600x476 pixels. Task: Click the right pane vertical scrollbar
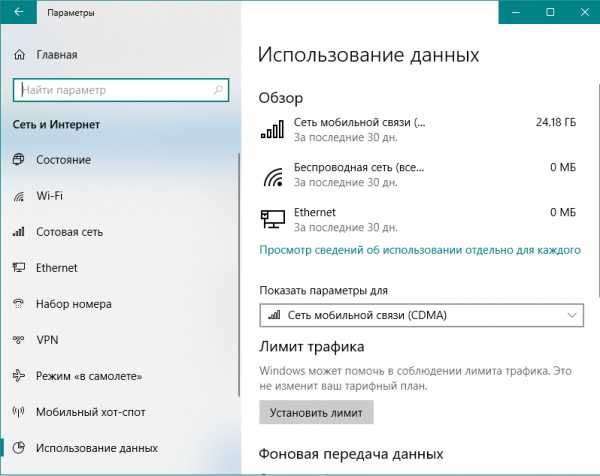pyautogui.click(x=598, y=189)
